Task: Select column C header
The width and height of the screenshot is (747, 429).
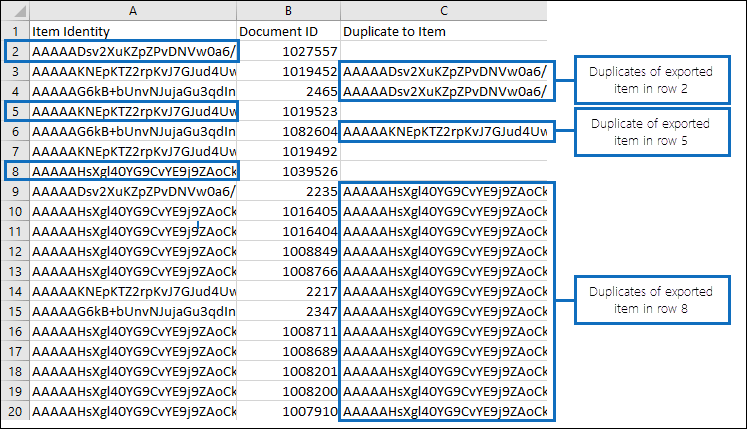Action: click(444, 11)
